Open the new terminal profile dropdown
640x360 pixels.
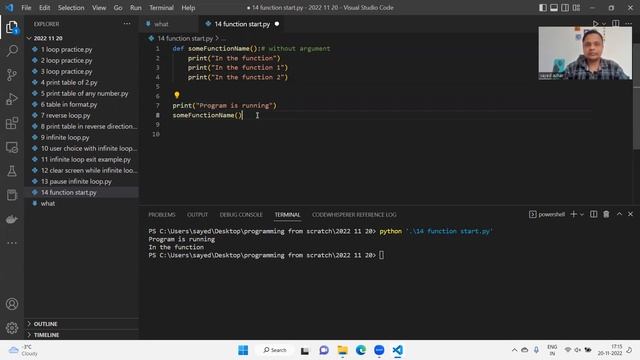point(582,214)
